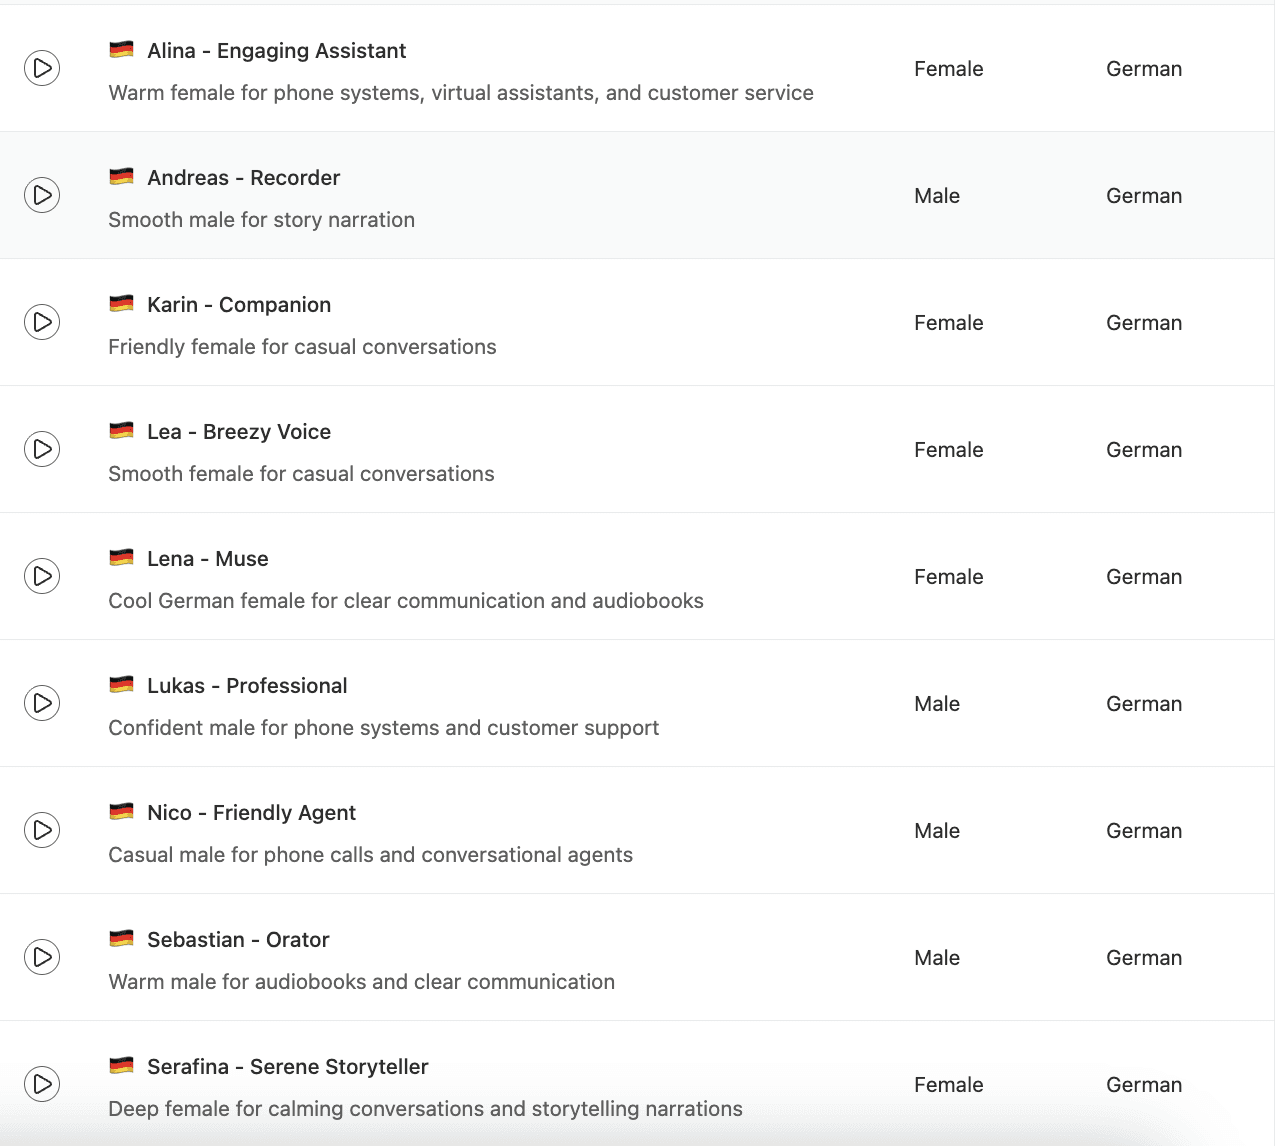Click the Nico - Friendly Agent title
Image resolution: width=1284 pixels, height=1146 pixels.
(251, 813)
